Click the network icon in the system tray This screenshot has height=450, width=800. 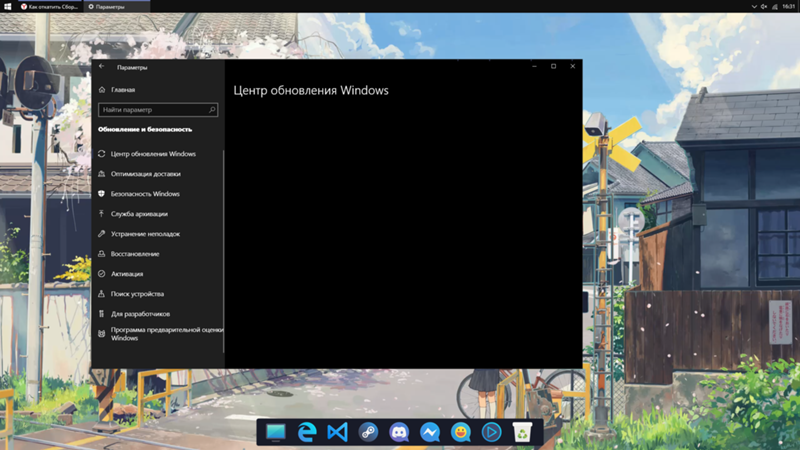click(x=774, y=7)
